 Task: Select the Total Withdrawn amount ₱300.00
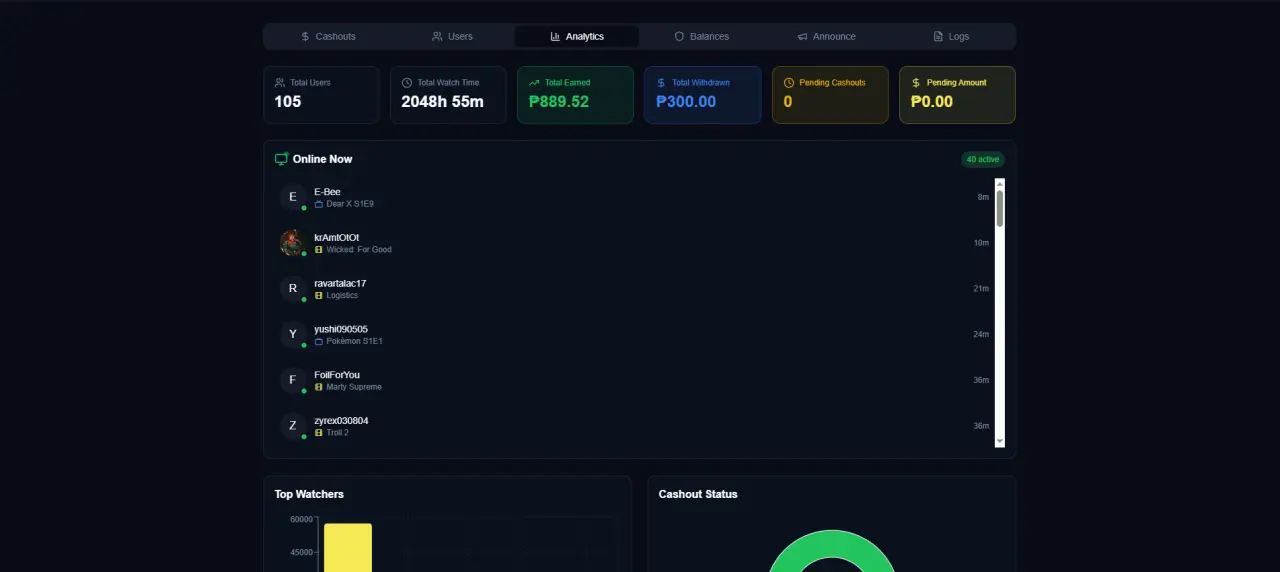(686, 101)
